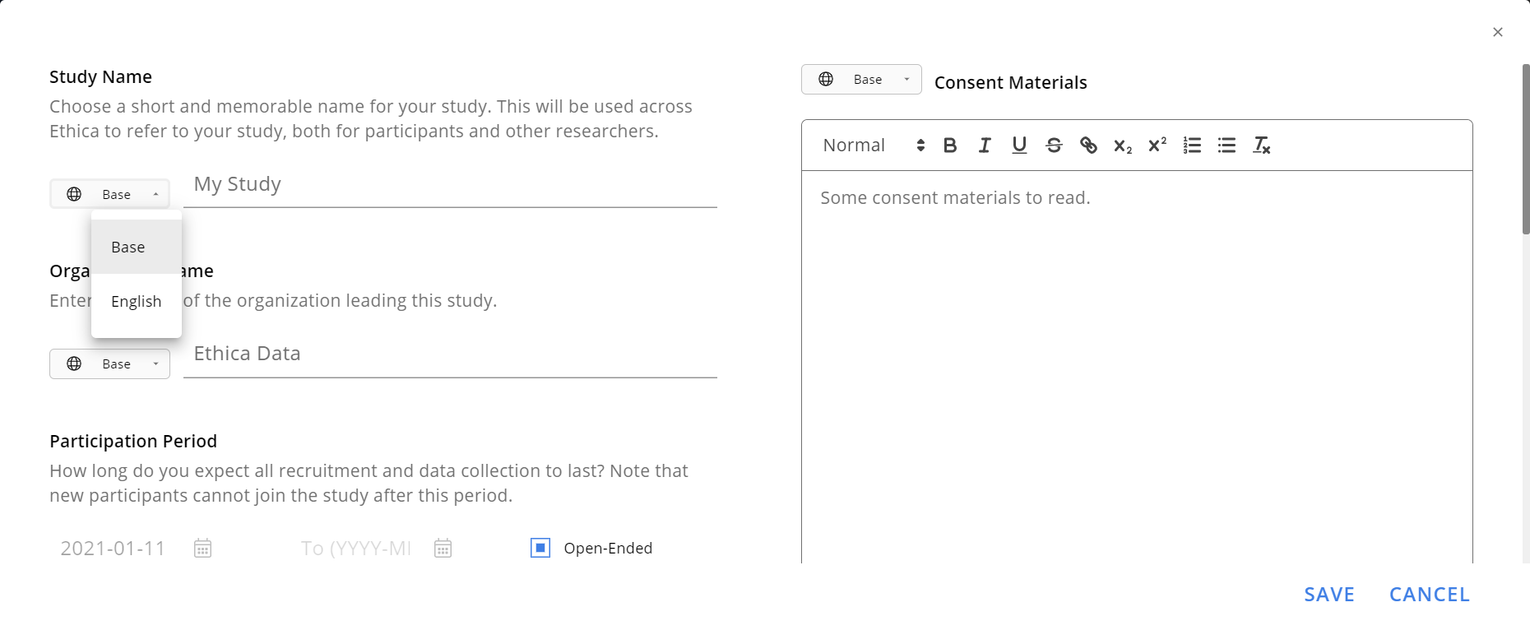Select English in the language list
This screenshot has height=625, width=1530.
click(x=135, y=301)
